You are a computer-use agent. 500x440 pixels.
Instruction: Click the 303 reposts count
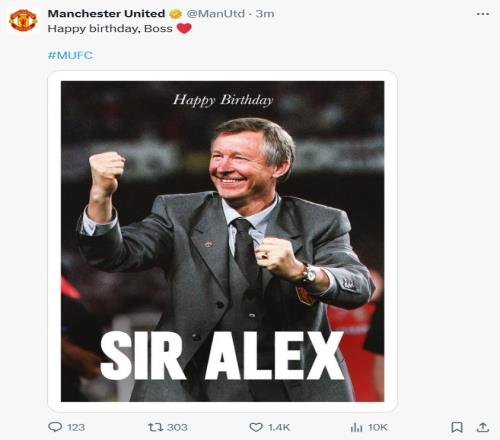pyautogui.click(x=177, y=427)
